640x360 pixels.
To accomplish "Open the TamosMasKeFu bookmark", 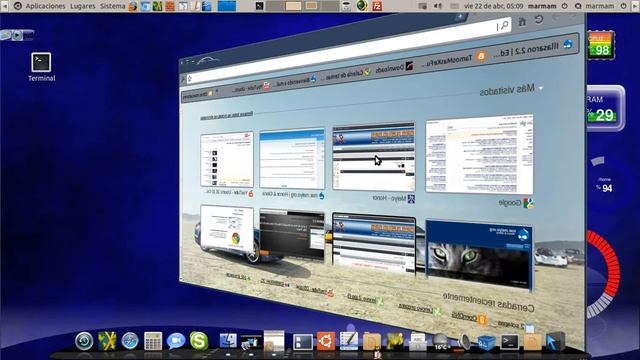I will point(453,59).
